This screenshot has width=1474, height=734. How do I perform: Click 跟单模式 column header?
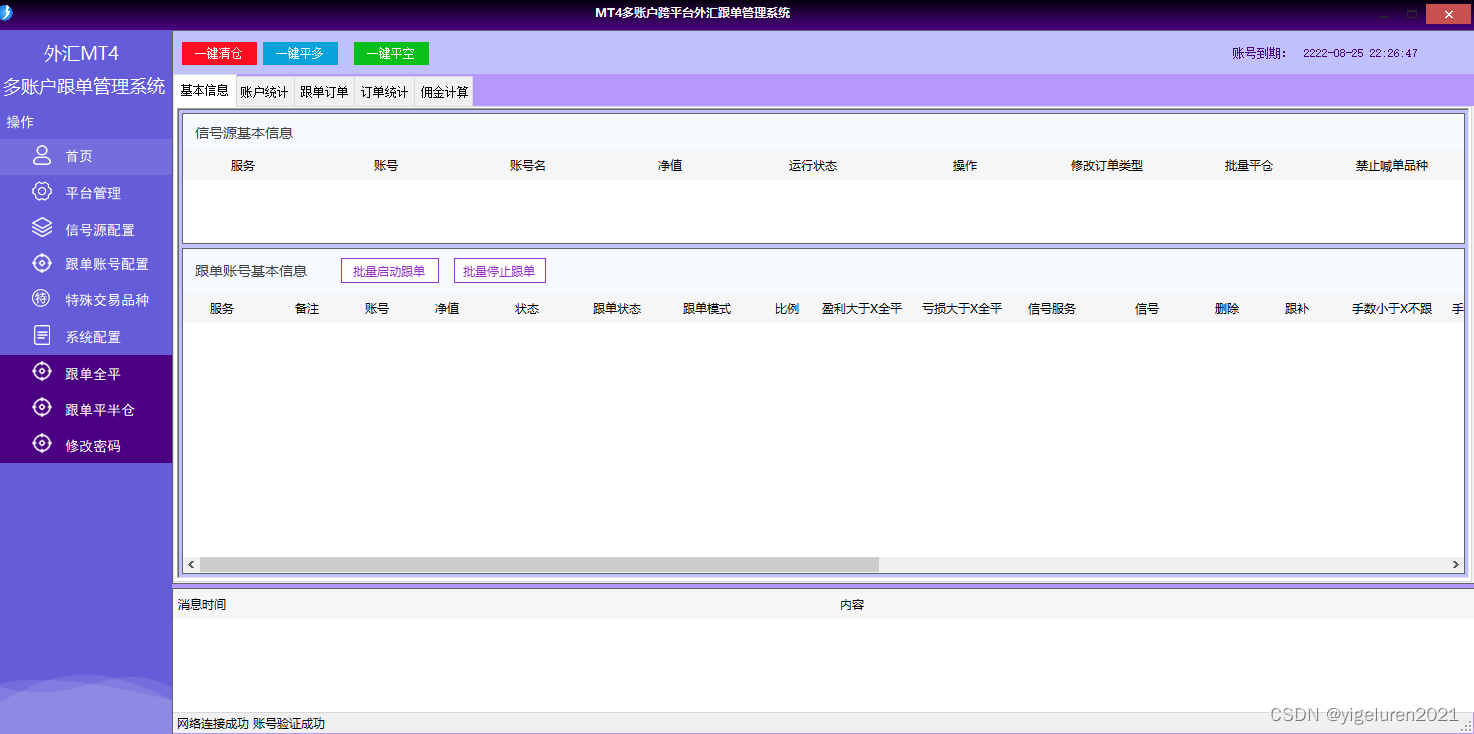(707, 309)
